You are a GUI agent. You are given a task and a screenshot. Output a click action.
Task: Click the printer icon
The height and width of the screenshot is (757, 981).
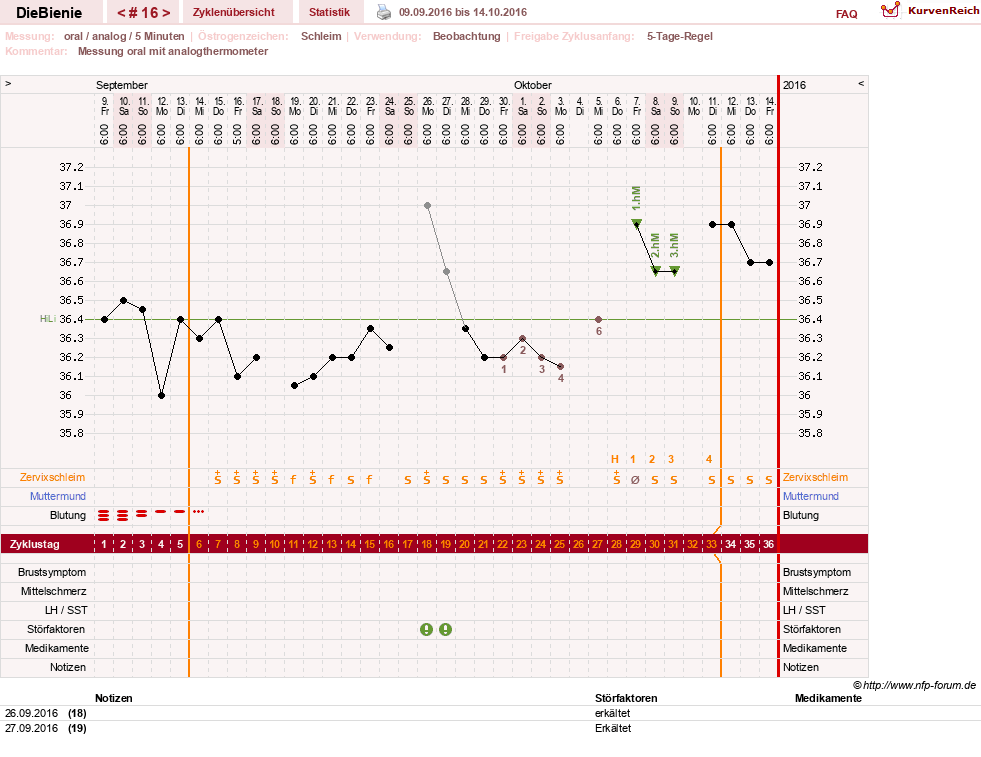[x=384, y=12]
